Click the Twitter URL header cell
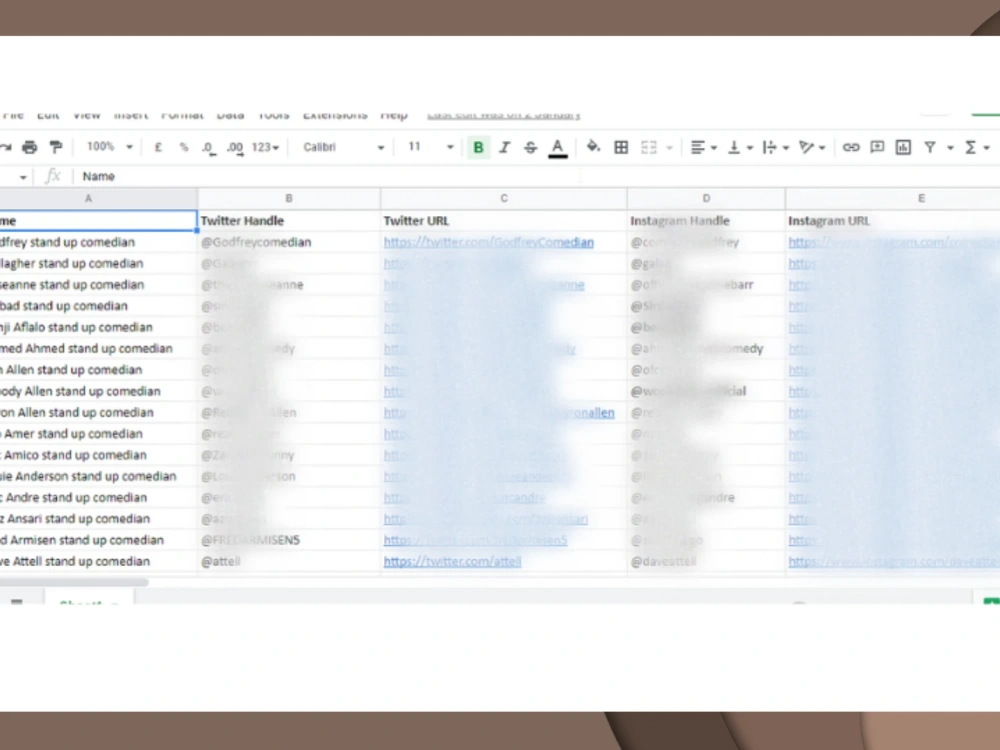 click(x=504, y=221)
